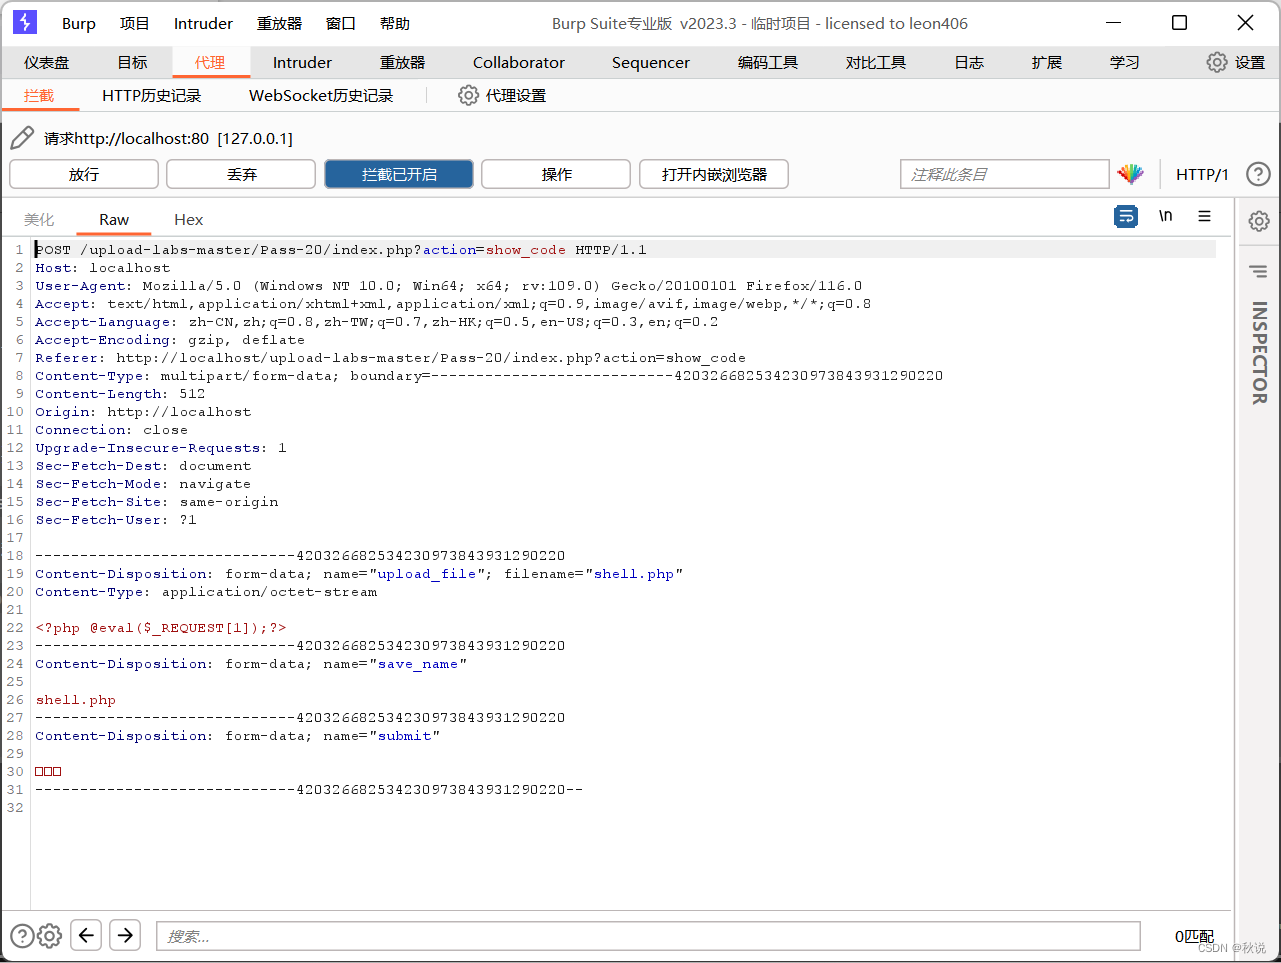The image size is (1281, 963).
Task: Open the Collaborator tab
Action: tap(519, 62)
